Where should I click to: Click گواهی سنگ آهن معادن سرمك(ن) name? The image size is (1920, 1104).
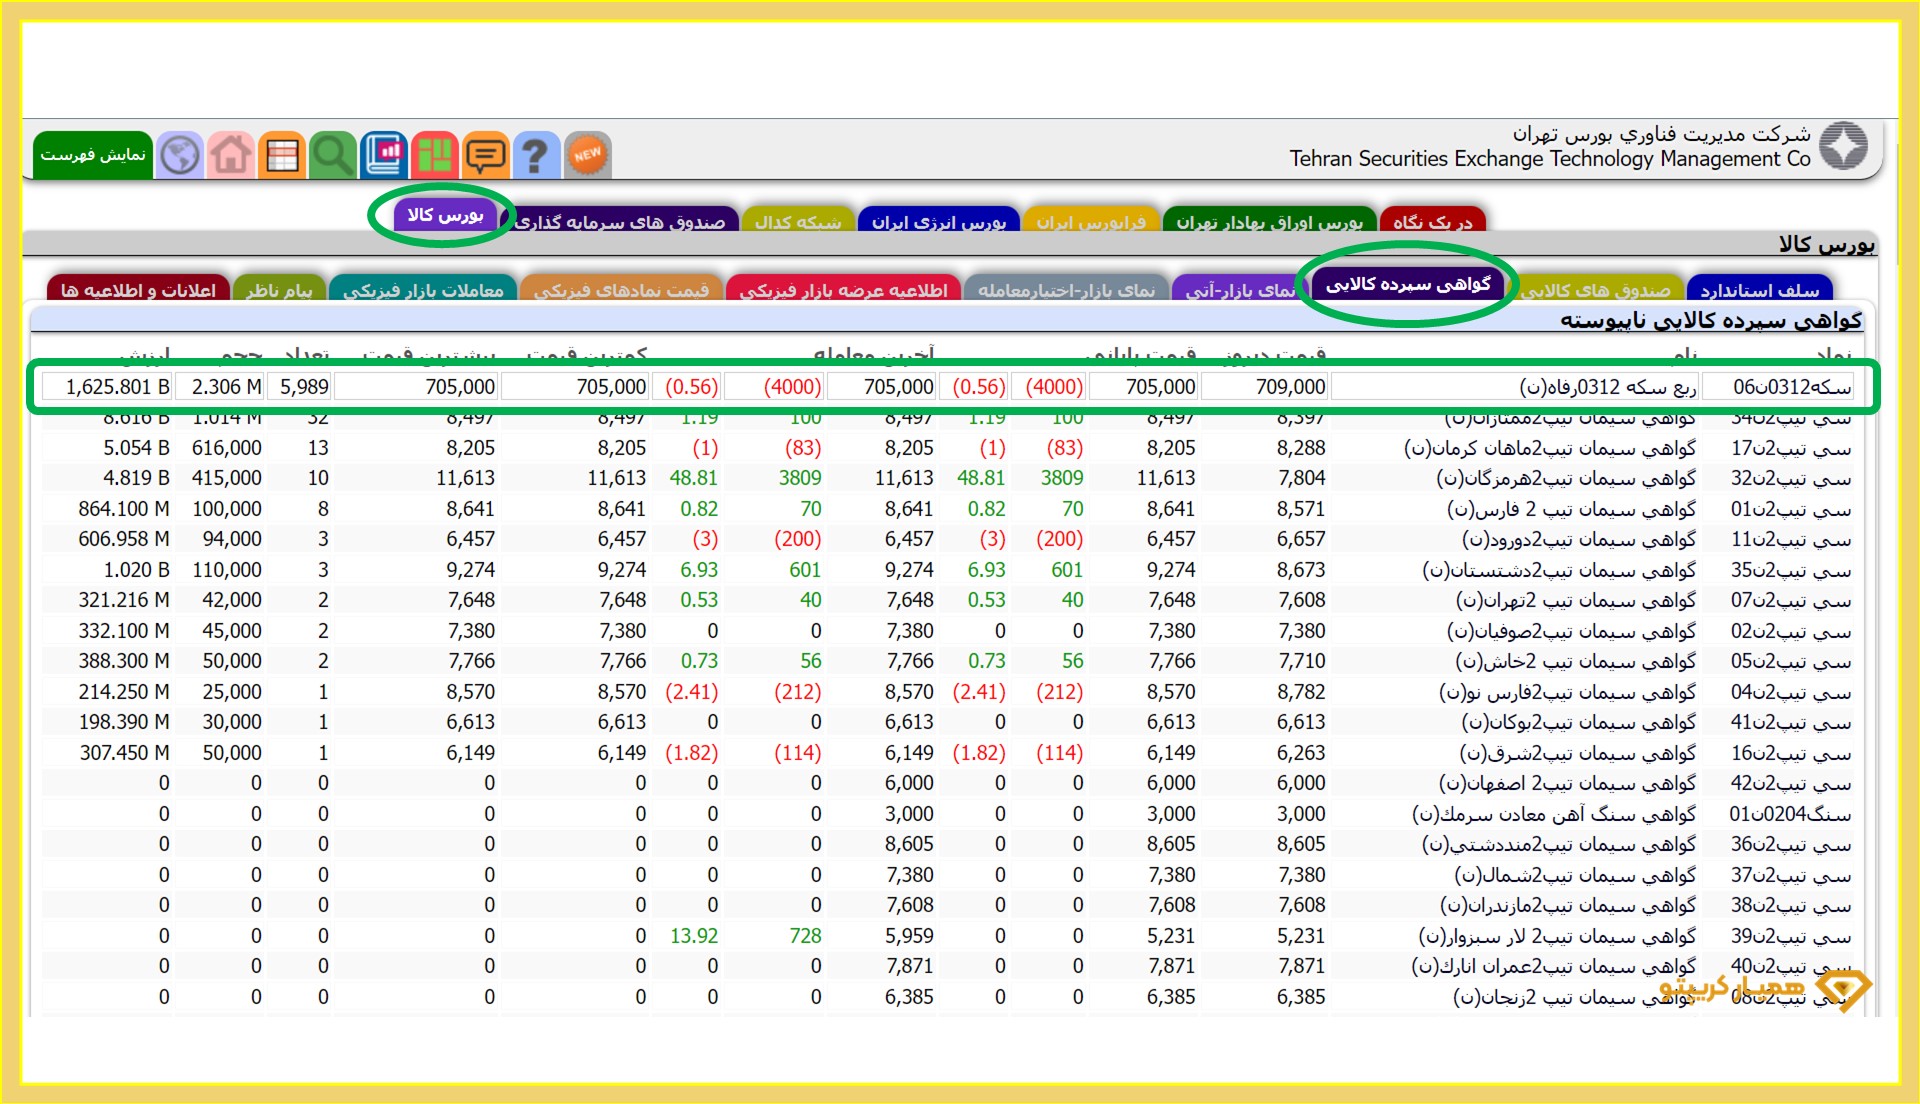click(x=1554, y=814)
